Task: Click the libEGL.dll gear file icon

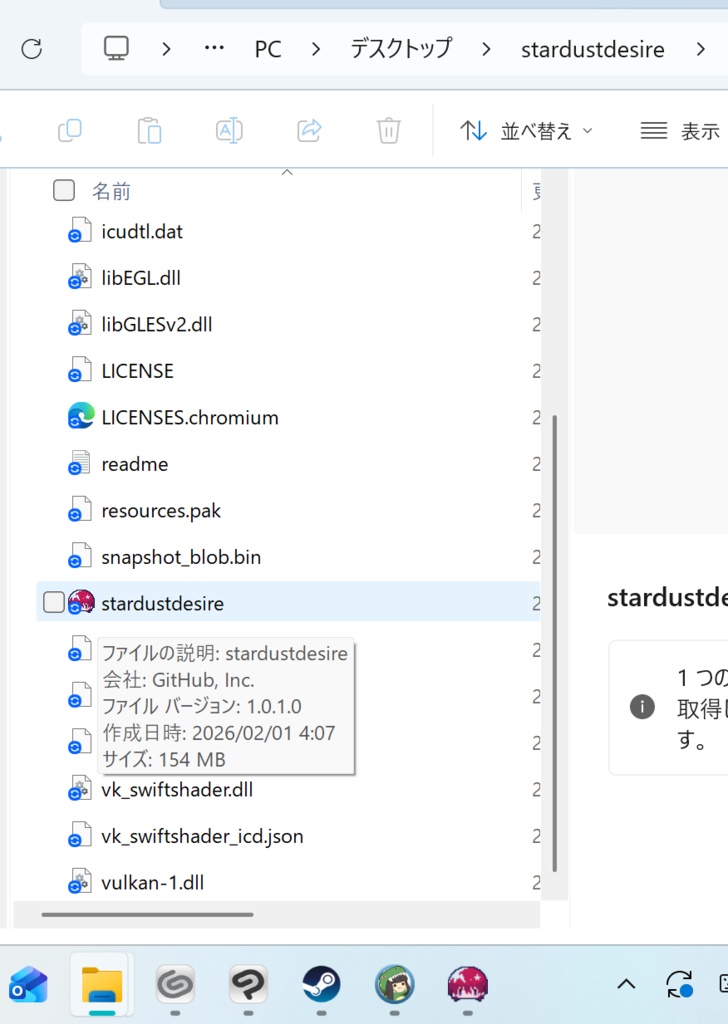Action: click(80, 277)
